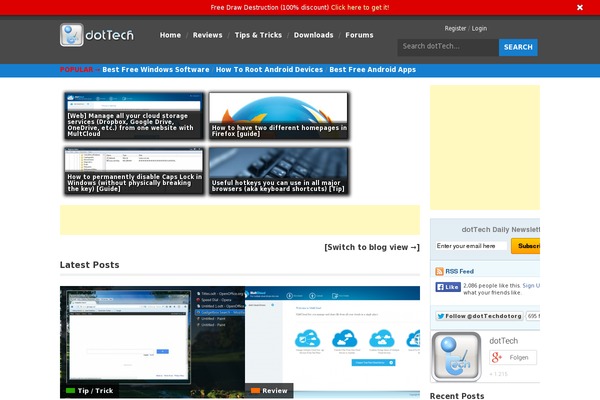
Task: Click the Facebook Like button
Action: pos(448,287)
